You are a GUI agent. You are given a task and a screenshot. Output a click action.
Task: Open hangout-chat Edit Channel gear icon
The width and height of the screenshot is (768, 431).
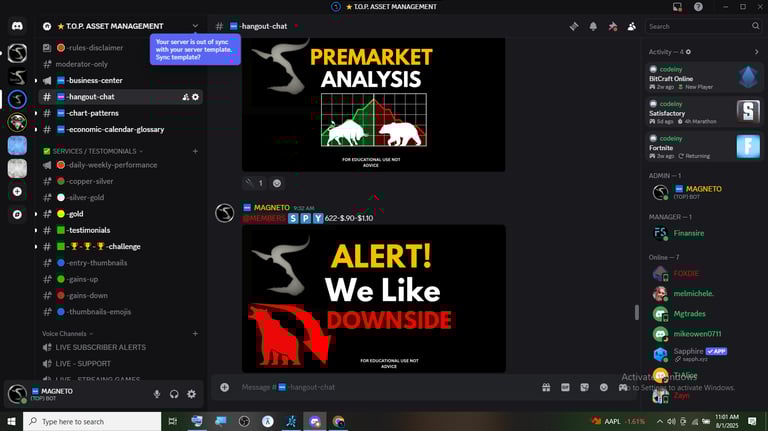point(195,97)
